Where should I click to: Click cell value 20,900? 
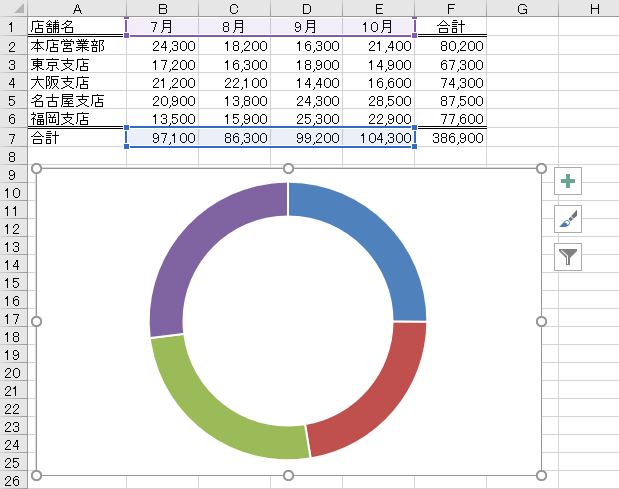tap(162, 100)
